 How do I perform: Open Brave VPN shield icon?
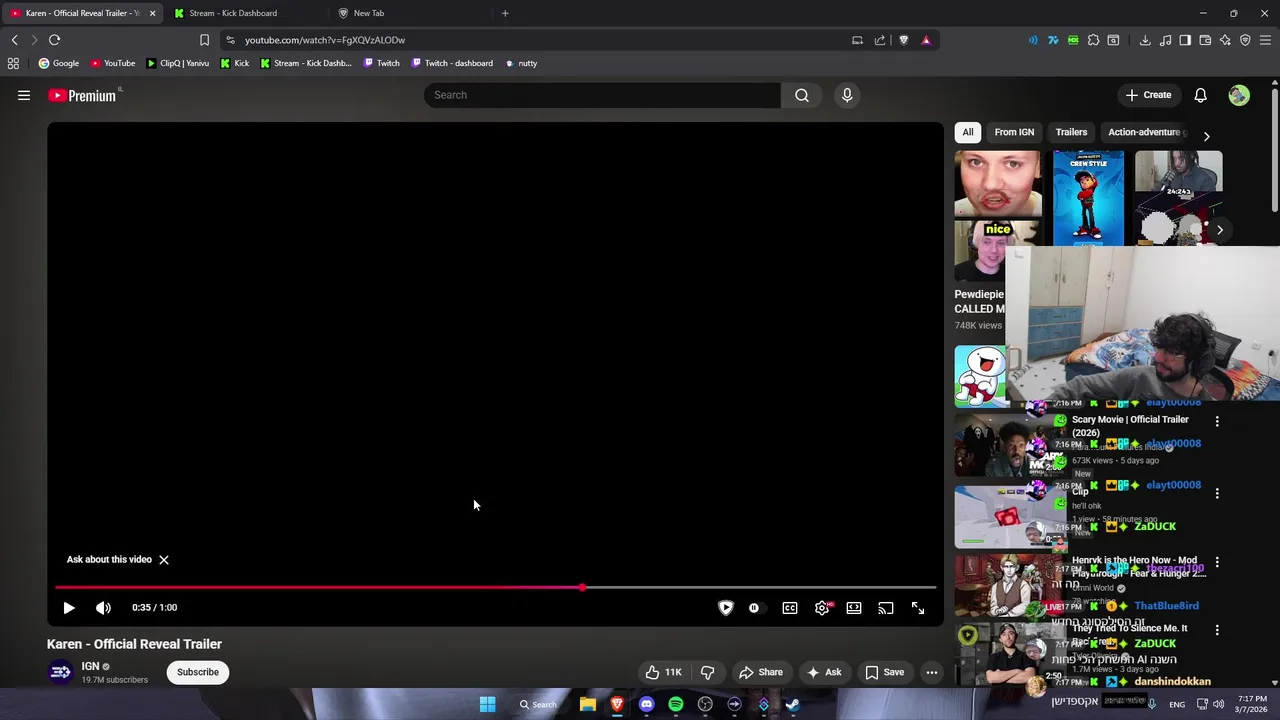coord(1245,40)
